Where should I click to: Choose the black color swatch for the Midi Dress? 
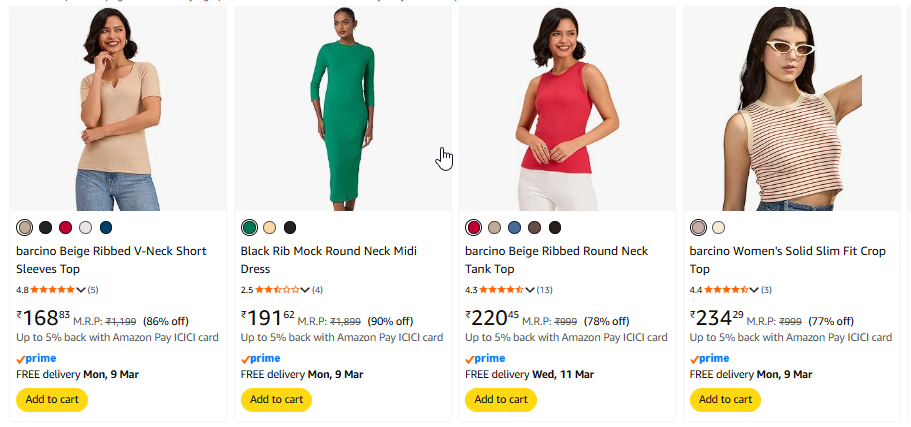tap(290, 228)
